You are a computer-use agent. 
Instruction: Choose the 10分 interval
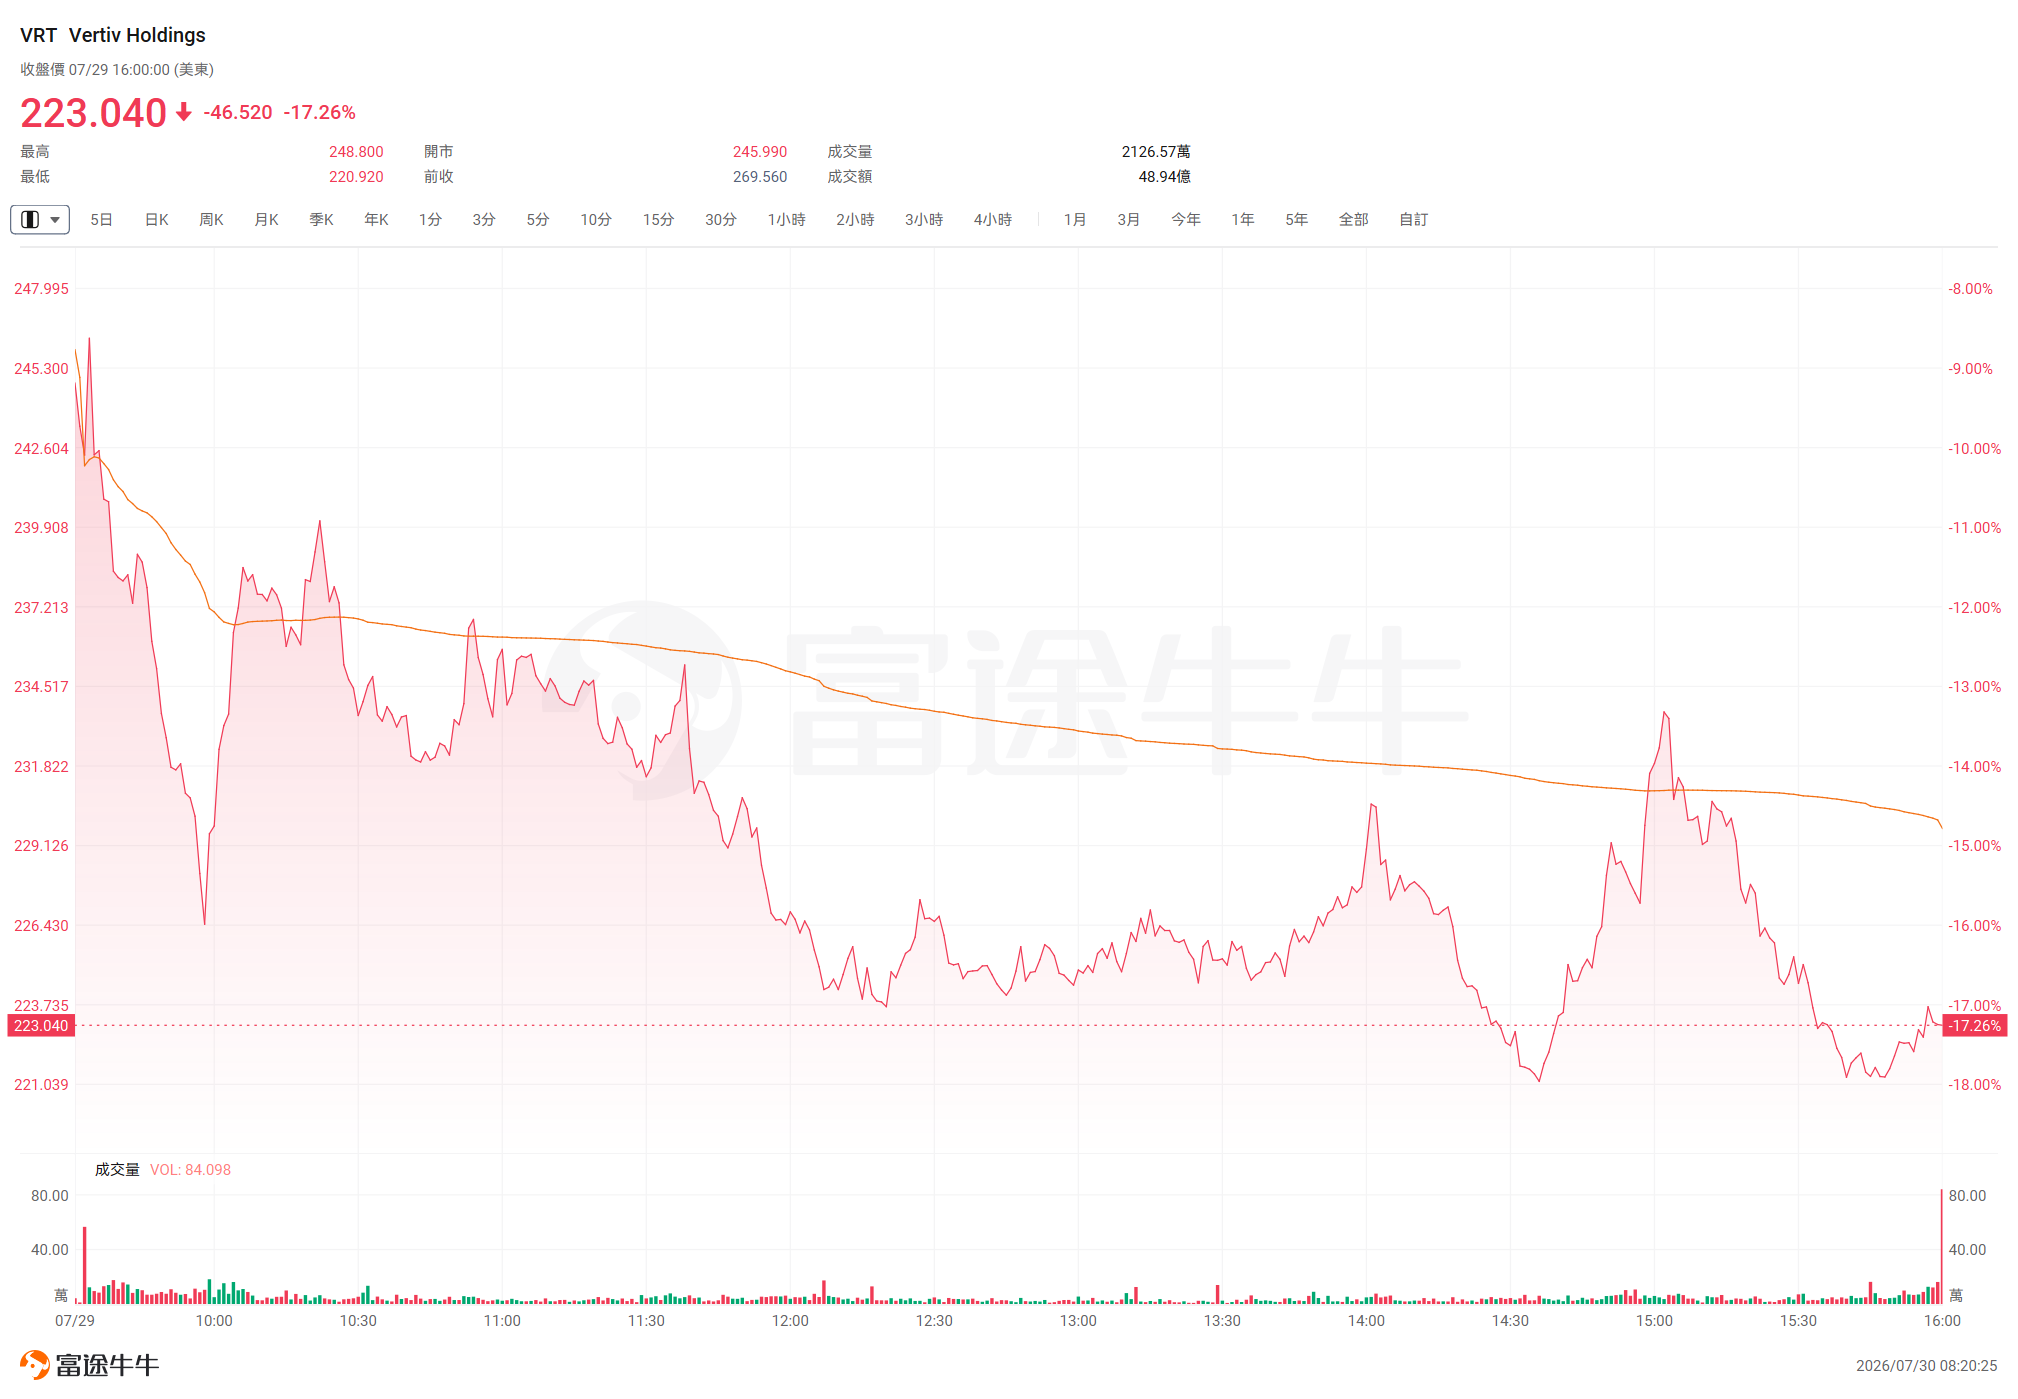pos(596,219)
